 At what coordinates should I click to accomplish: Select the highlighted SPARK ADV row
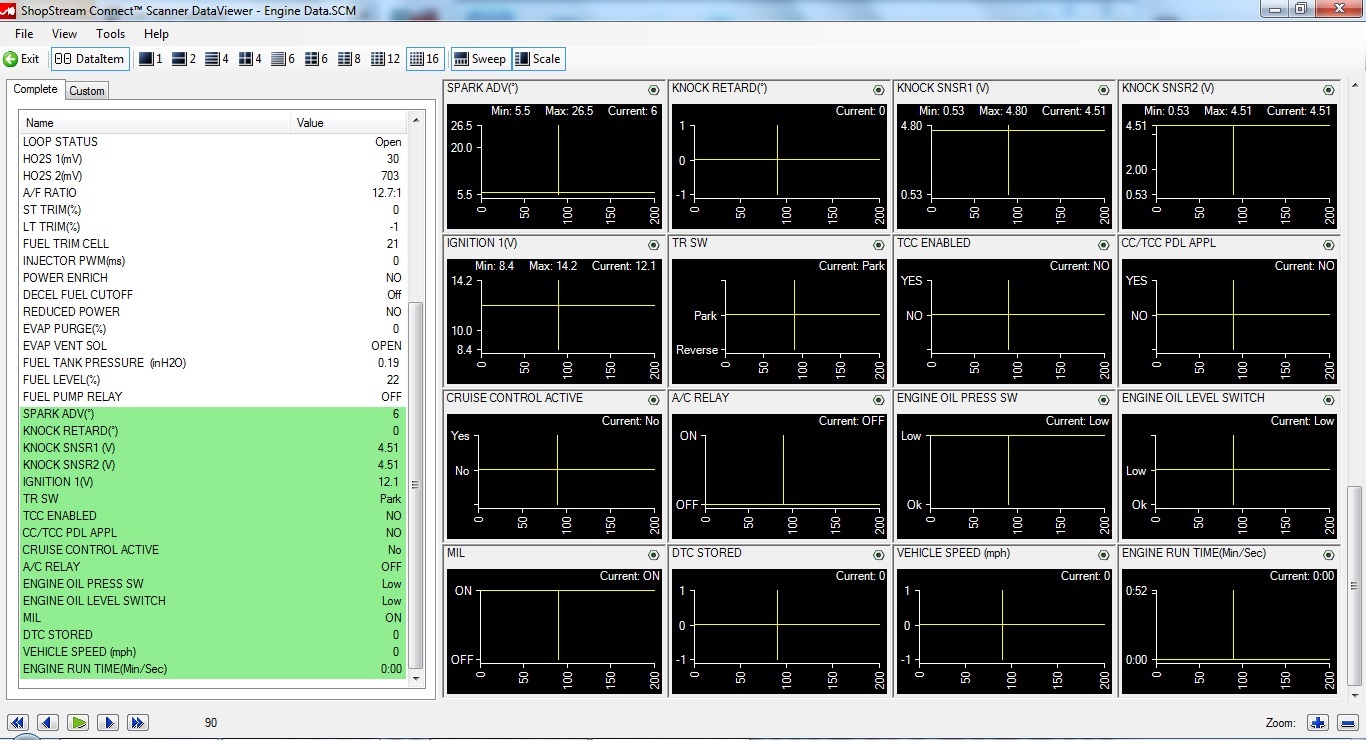point(213,414)
